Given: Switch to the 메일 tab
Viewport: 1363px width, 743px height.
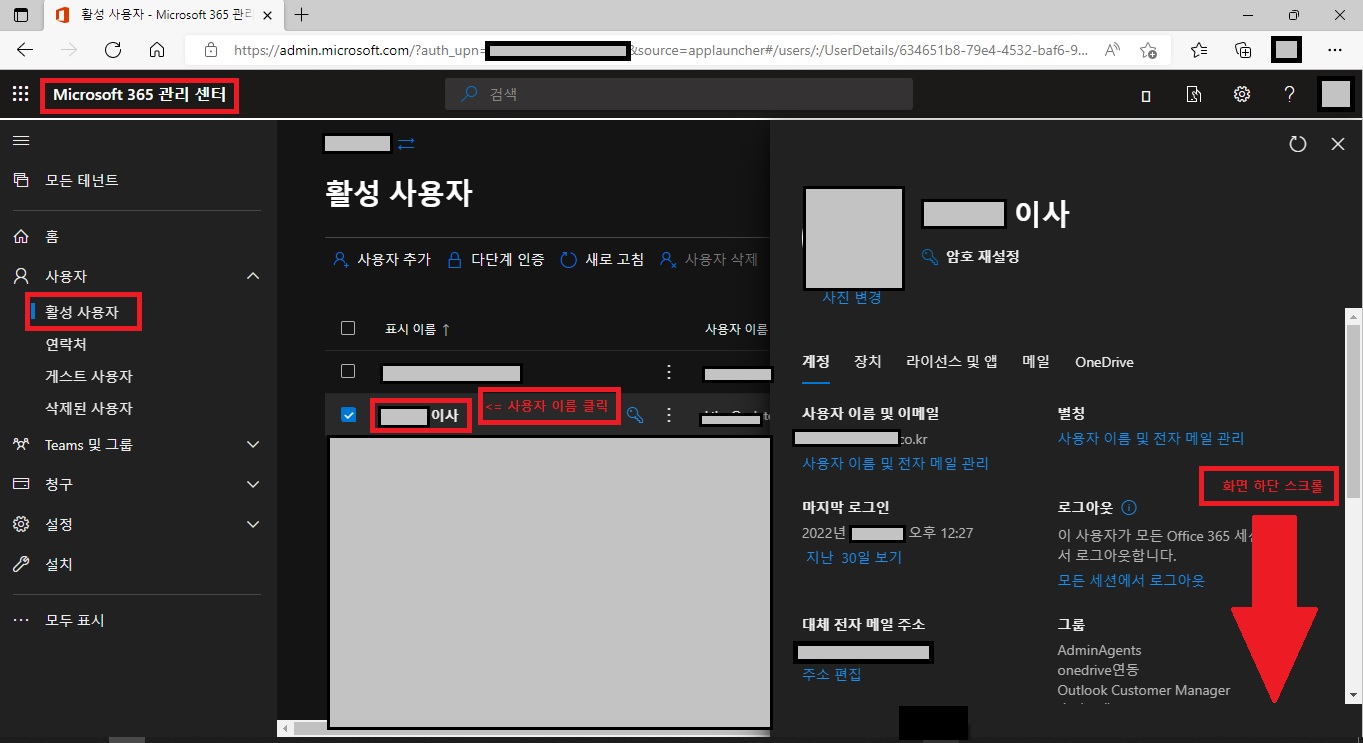Looking at the screenshot, I should point(1036,362).
